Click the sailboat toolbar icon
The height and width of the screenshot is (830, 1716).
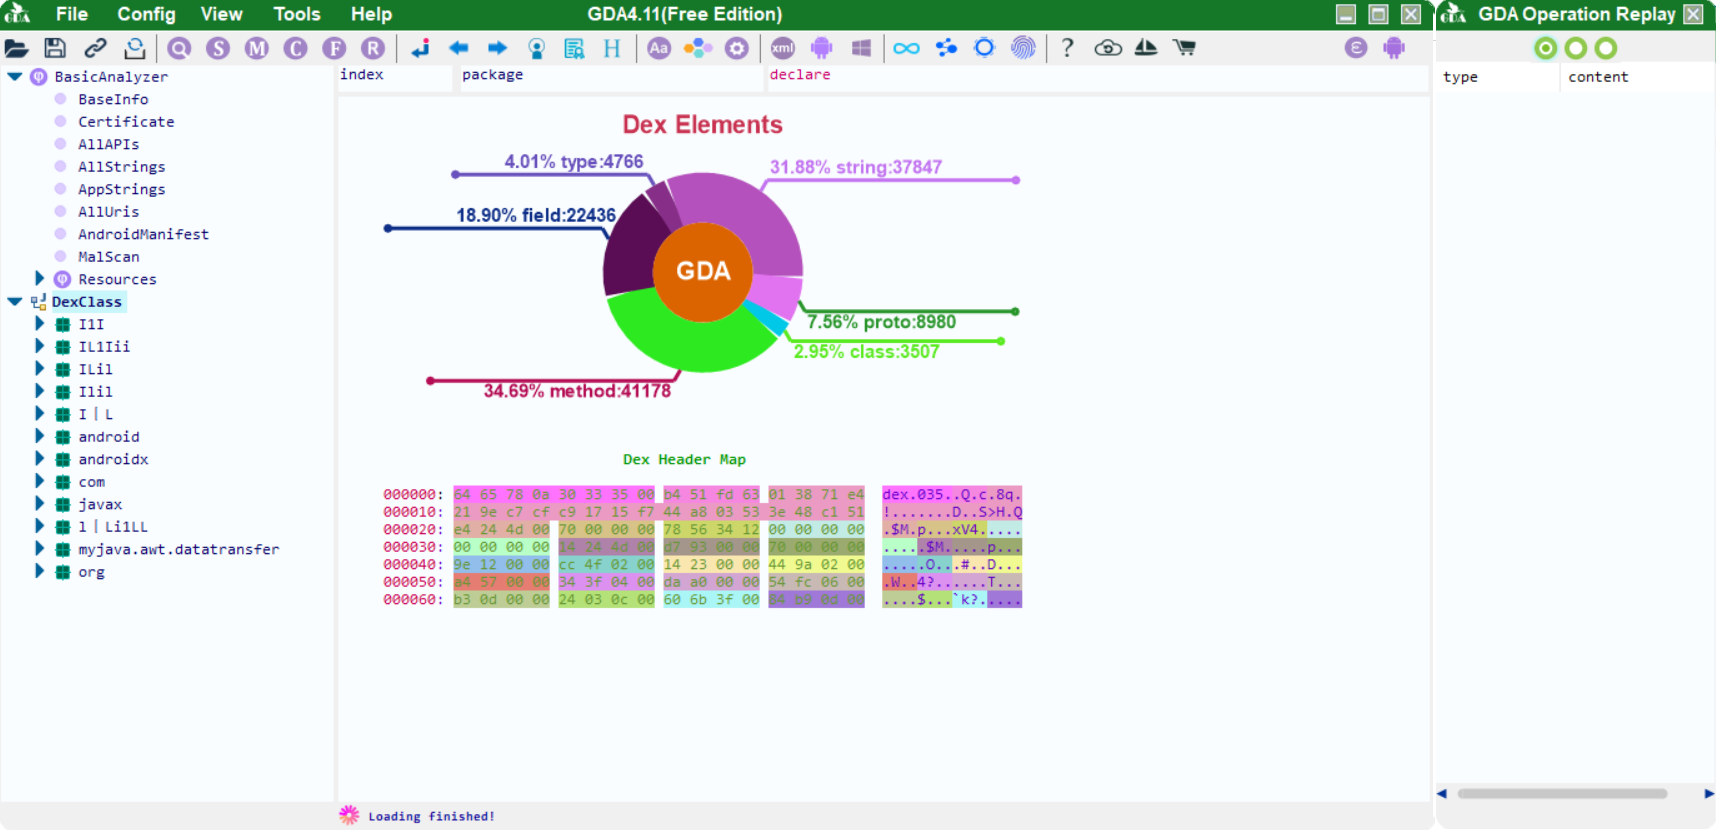1146,48
